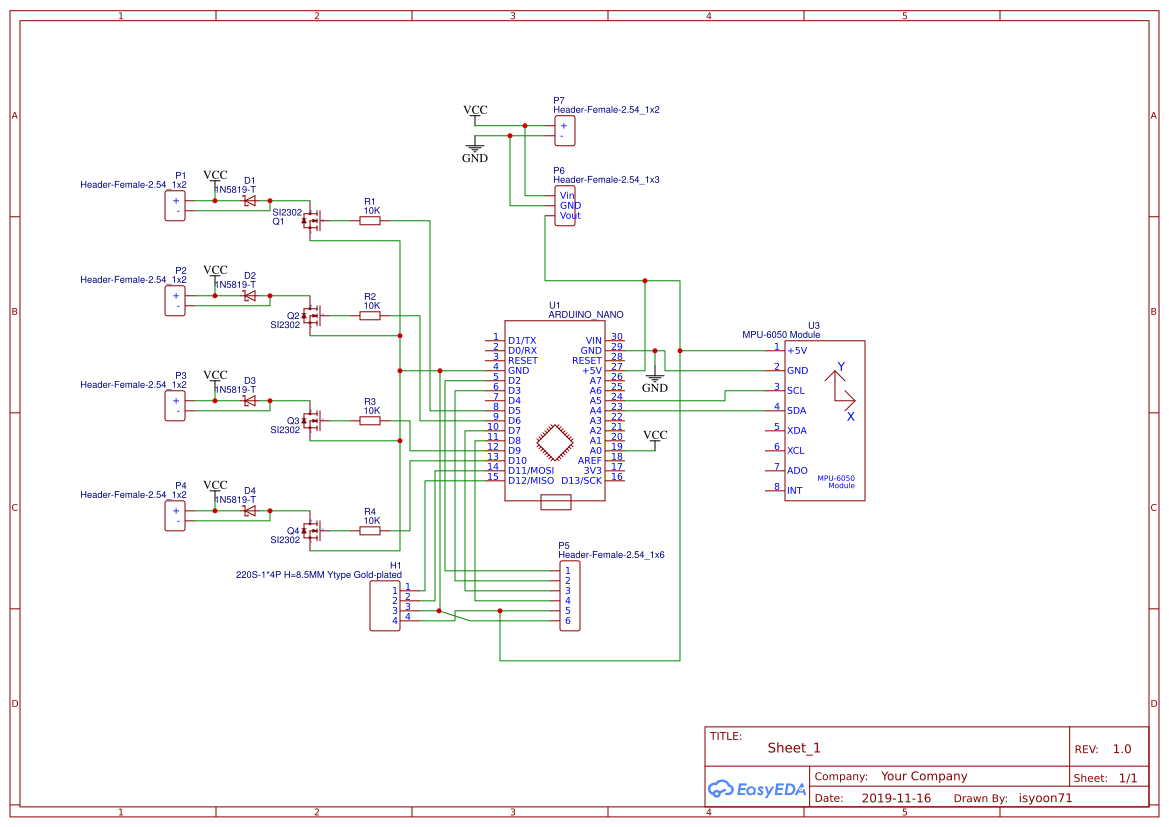Select the XCL pin on MPU-6050
Screen dimensions: 1169x827
pyautogui.click(x=795, y=451)
